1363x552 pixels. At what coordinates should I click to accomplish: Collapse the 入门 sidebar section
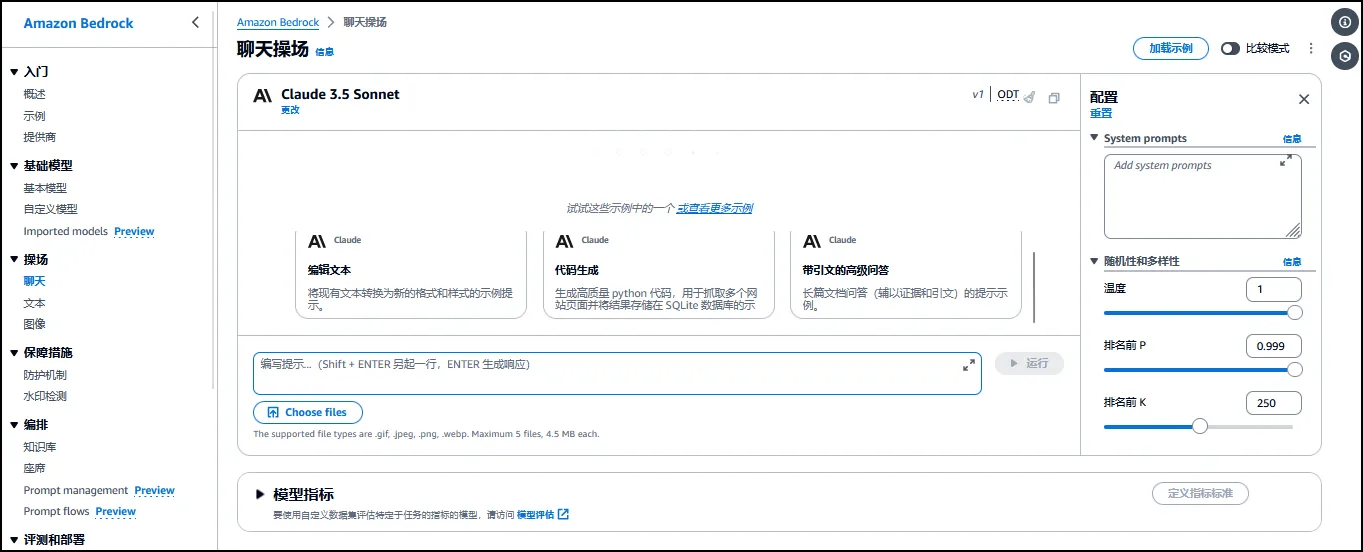pos(14,72)
